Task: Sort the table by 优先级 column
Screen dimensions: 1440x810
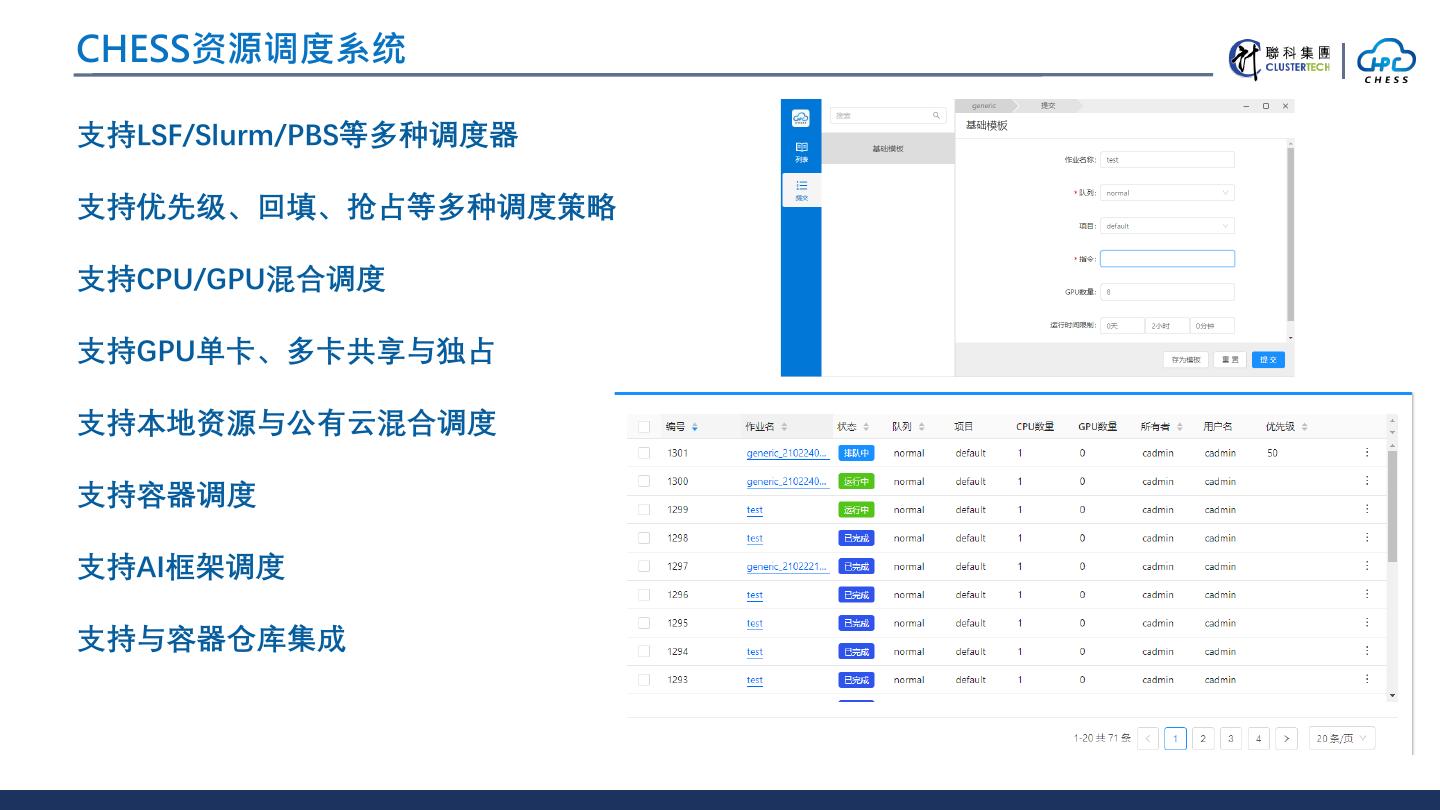Action: pos(1304,427)
